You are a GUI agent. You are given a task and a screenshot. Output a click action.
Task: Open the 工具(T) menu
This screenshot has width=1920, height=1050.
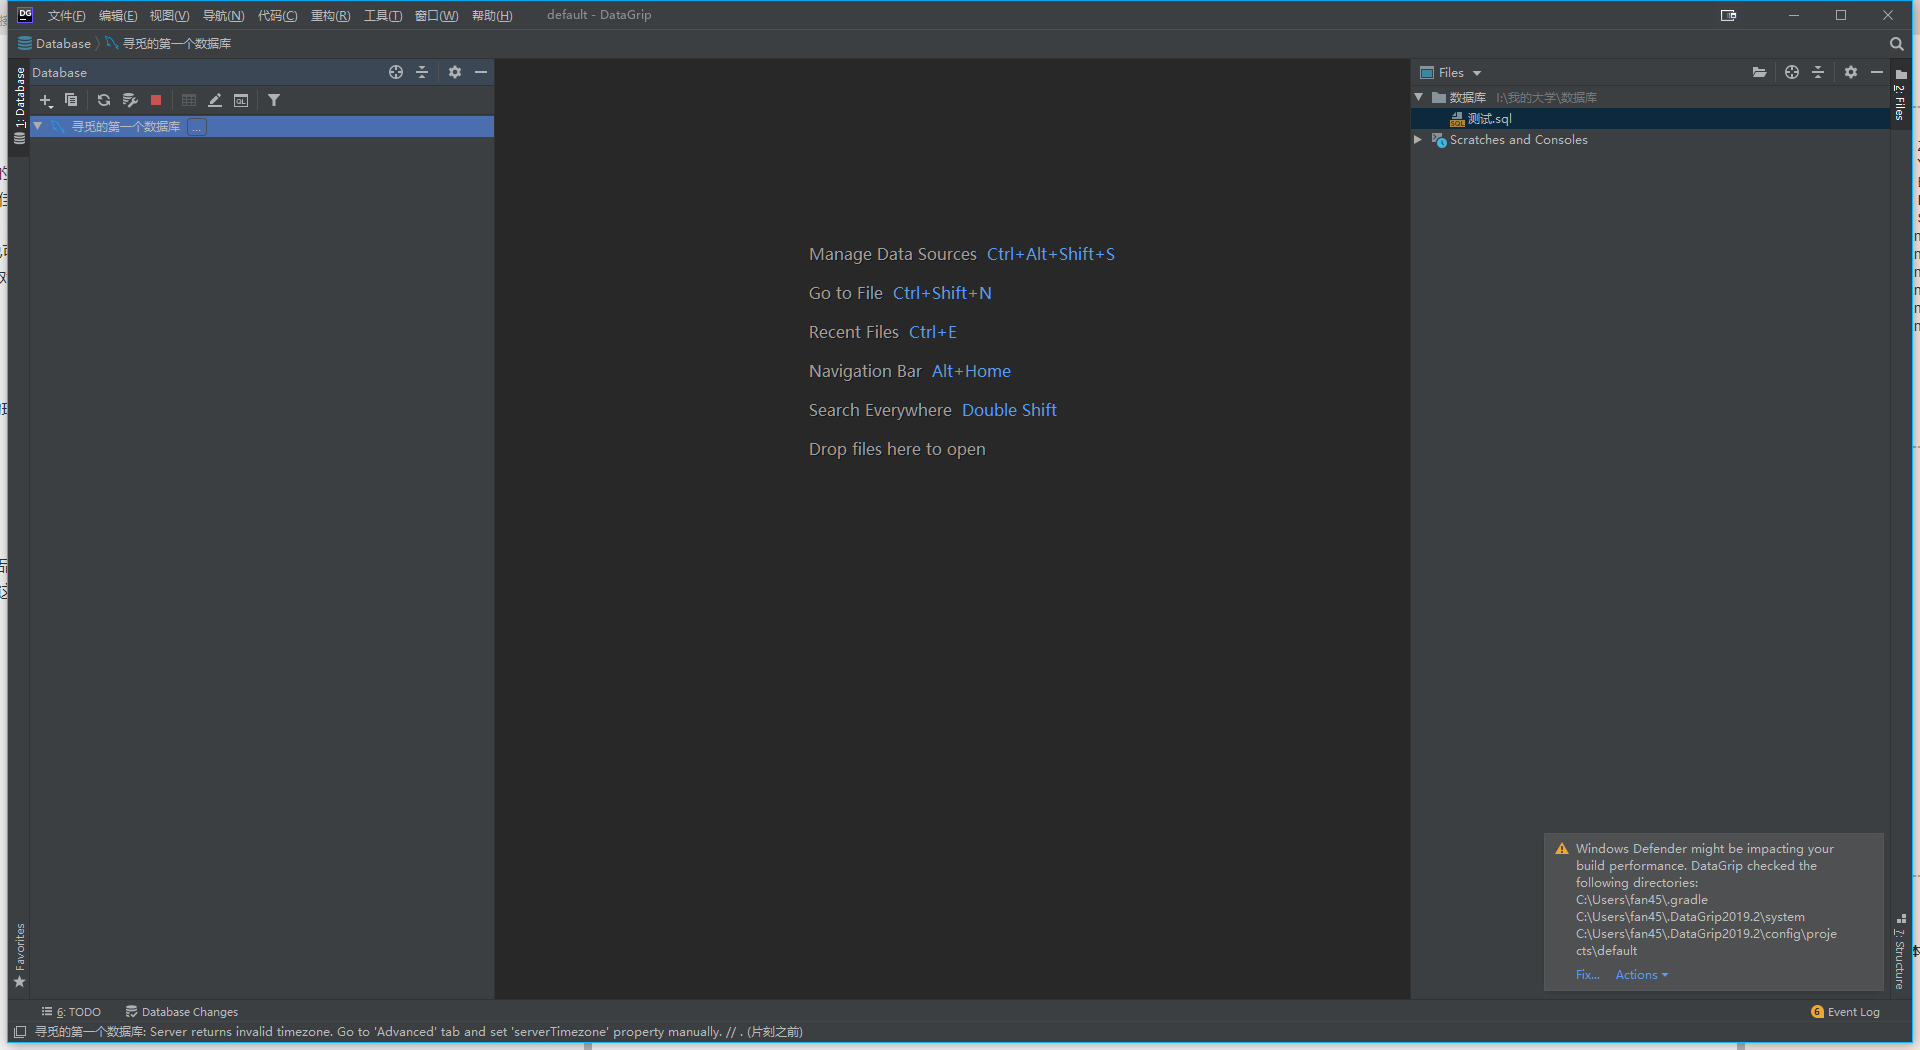coord(383,15)
